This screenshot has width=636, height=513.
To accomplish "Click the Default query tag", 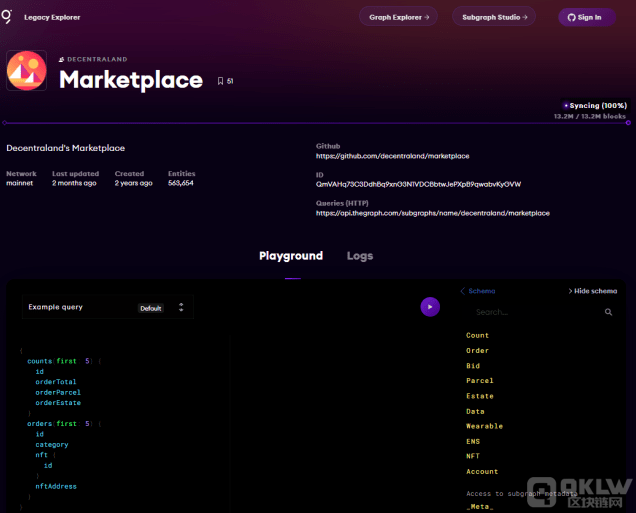I will click(151, 308).
